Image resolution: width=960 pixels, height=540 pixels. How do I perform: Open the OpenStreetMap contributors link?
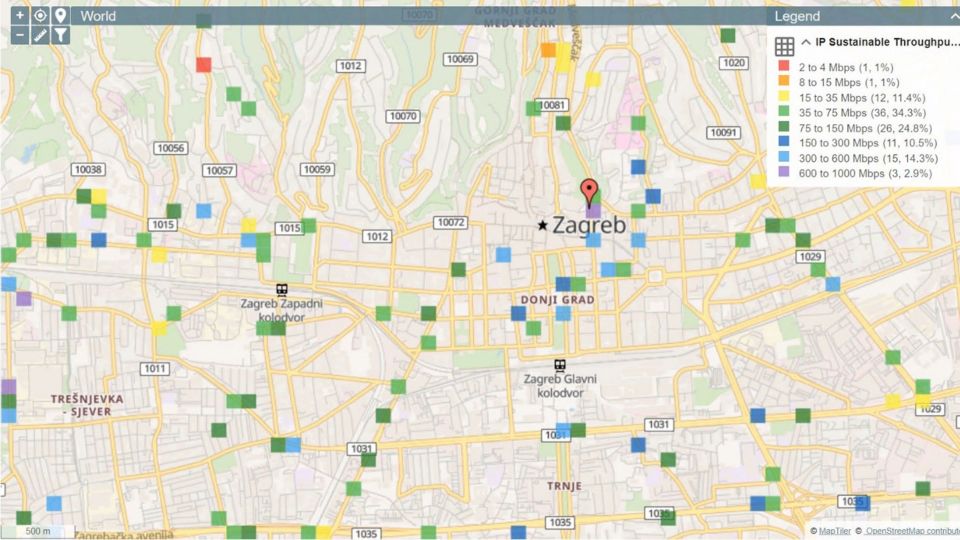(912, 531)
